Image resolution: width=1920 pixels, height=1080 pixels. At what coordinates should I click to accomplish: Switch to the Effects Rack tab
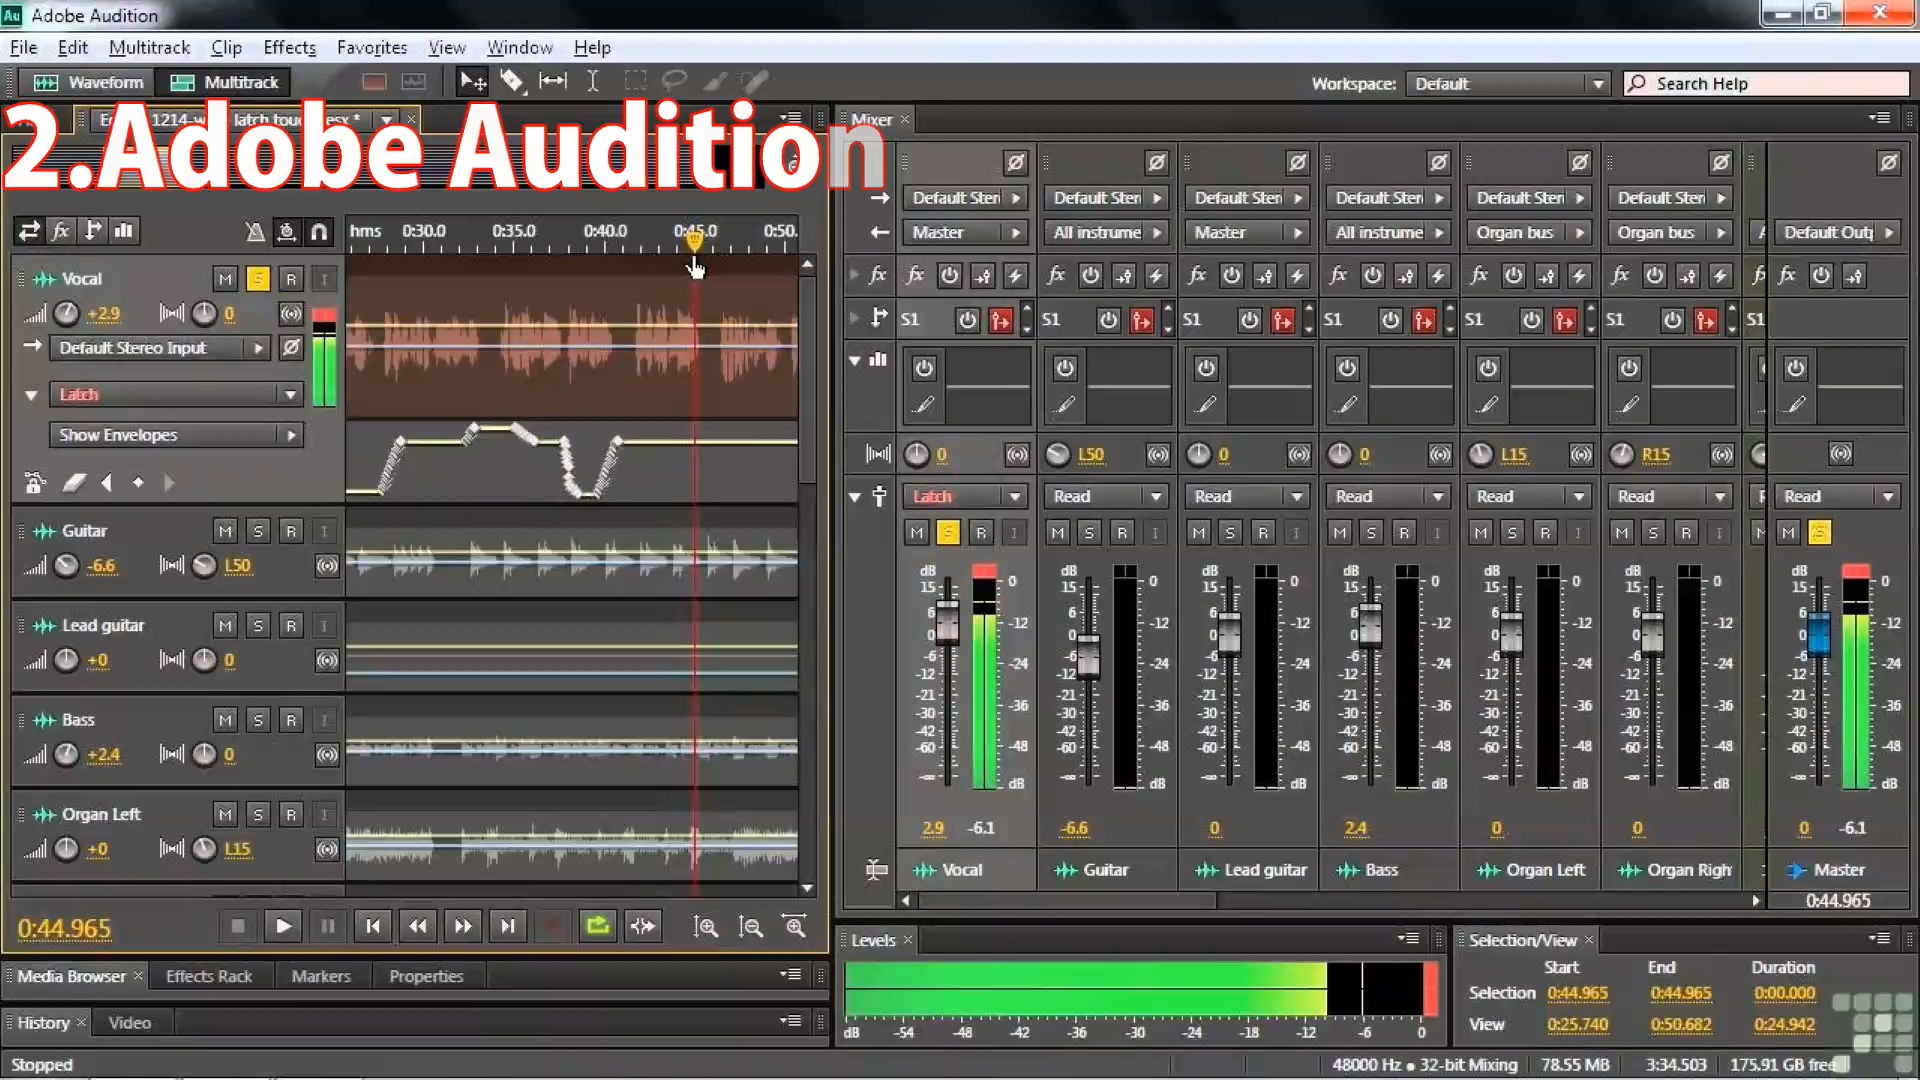208,976
